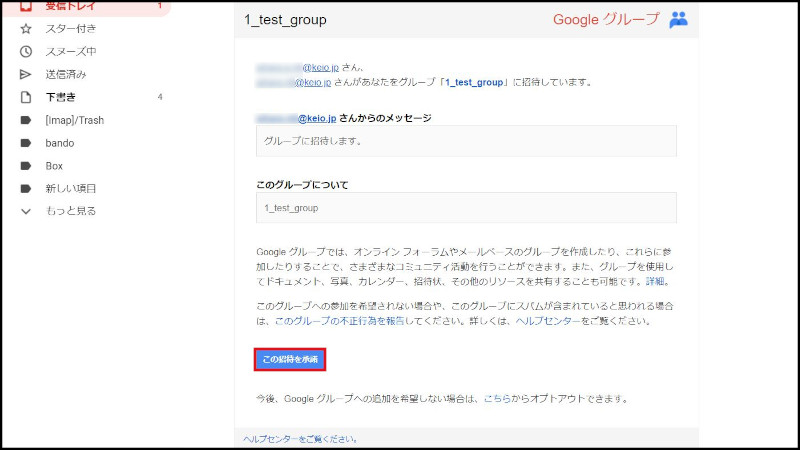
Task: Click the label icon beside bando
Action: pos(26,143)
